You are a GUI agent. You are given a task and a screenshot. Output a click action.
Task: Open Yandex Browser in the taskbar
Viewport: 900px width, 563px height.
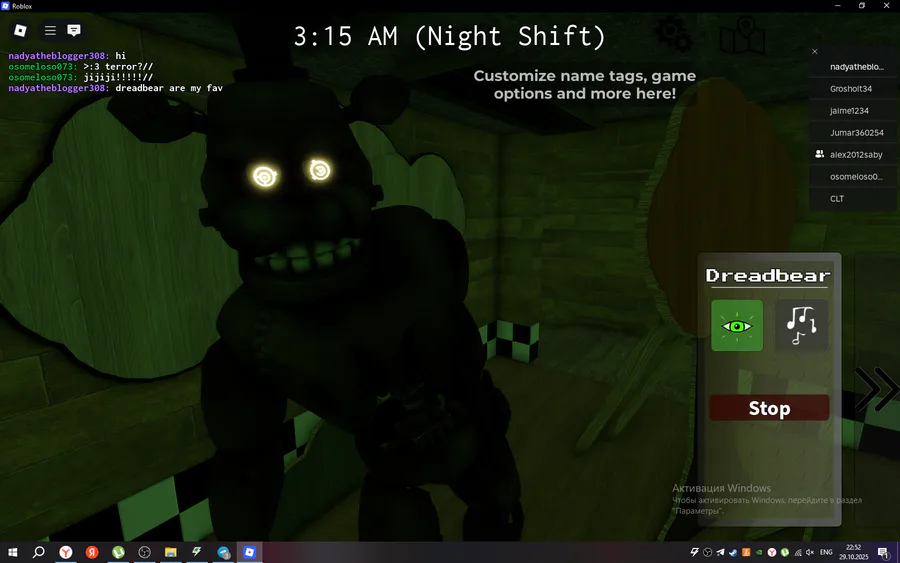(66, 552)
